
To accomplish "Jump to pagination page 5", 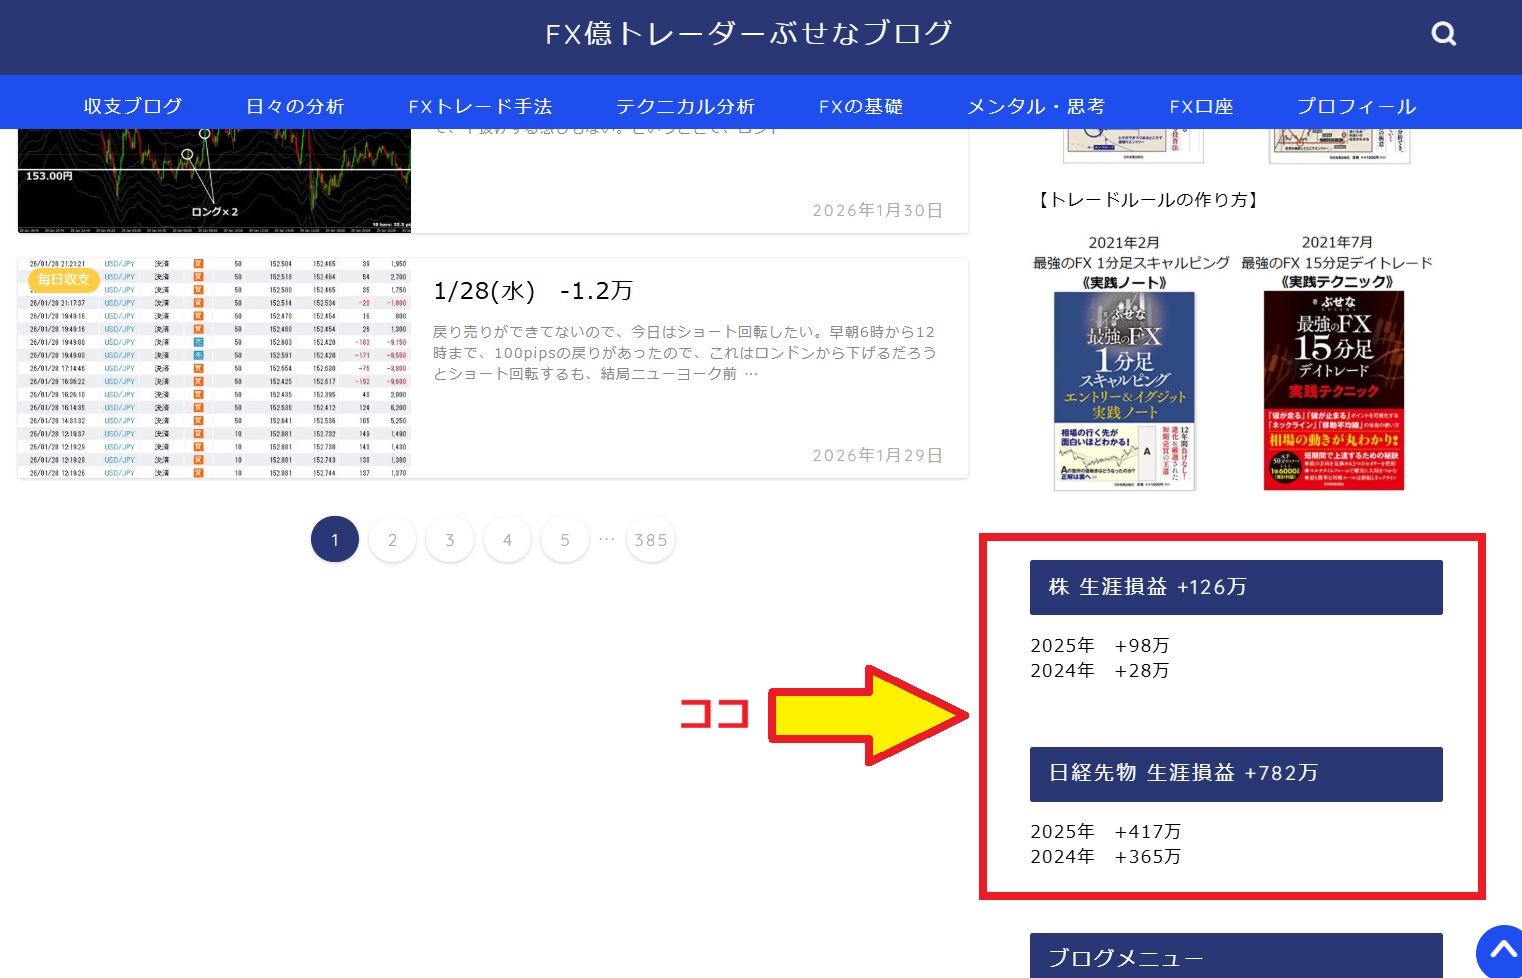I will tap(565, 540).
